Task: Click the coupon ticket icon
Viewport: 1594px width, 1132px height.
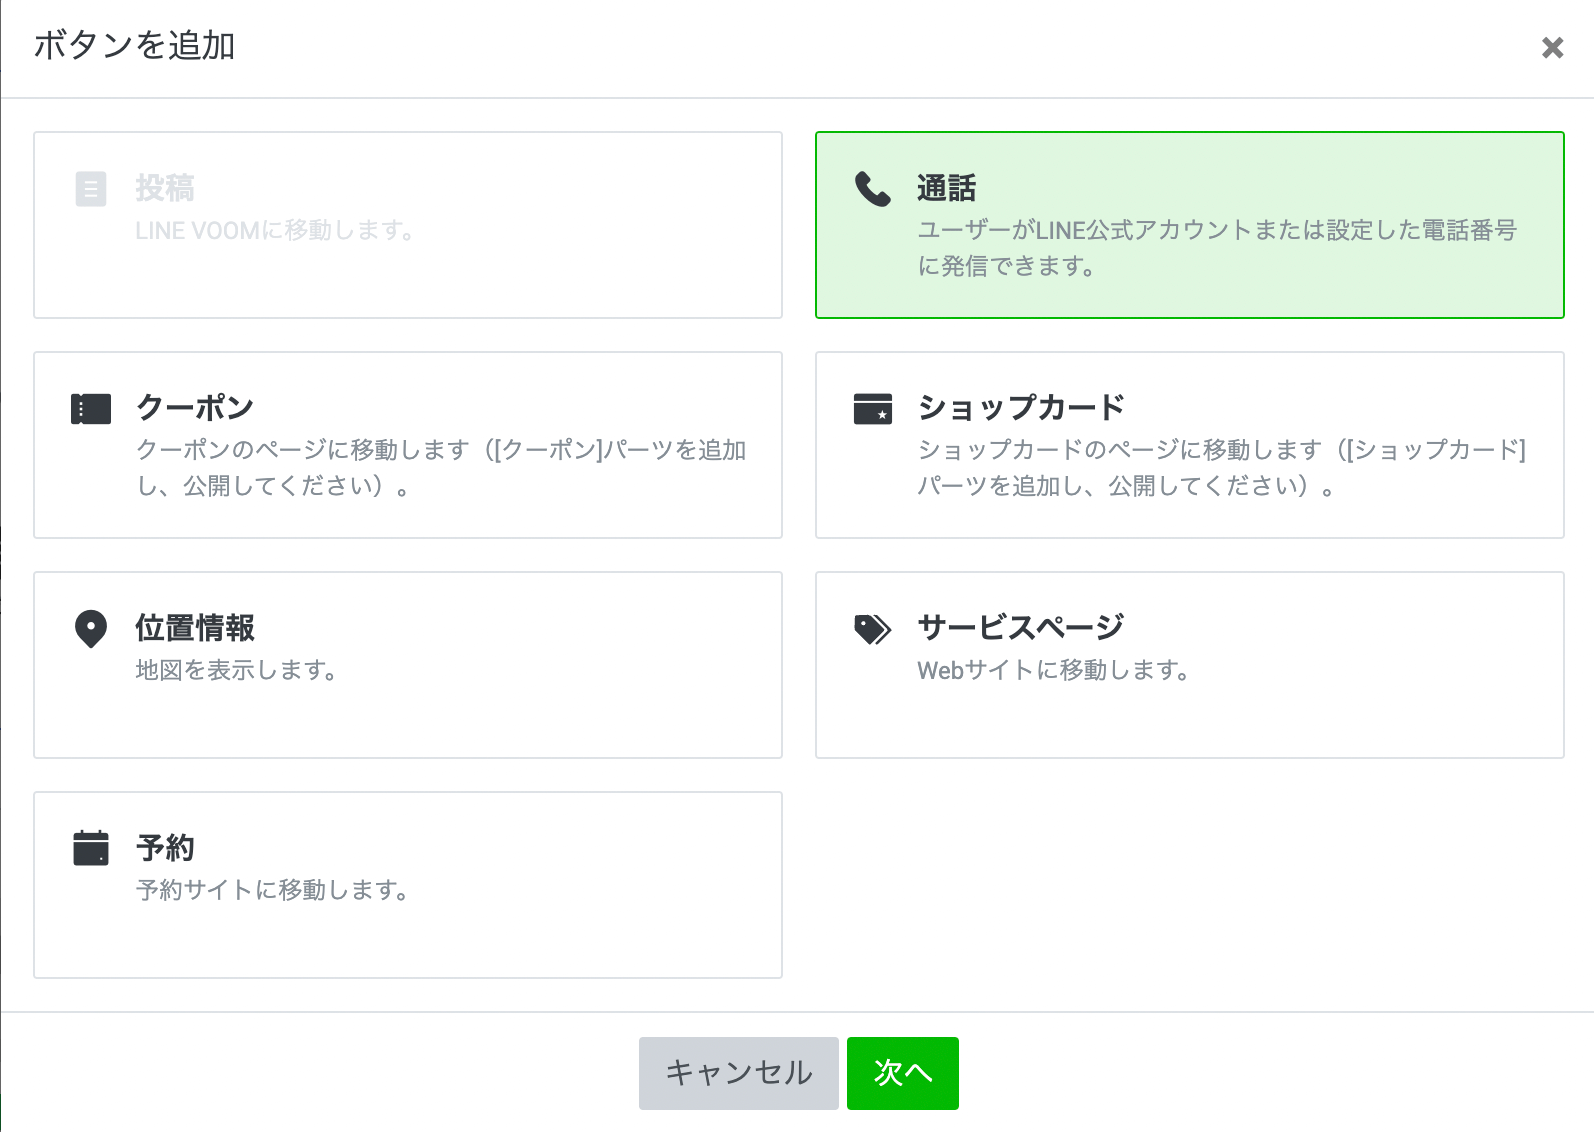Action: [91, 409]
